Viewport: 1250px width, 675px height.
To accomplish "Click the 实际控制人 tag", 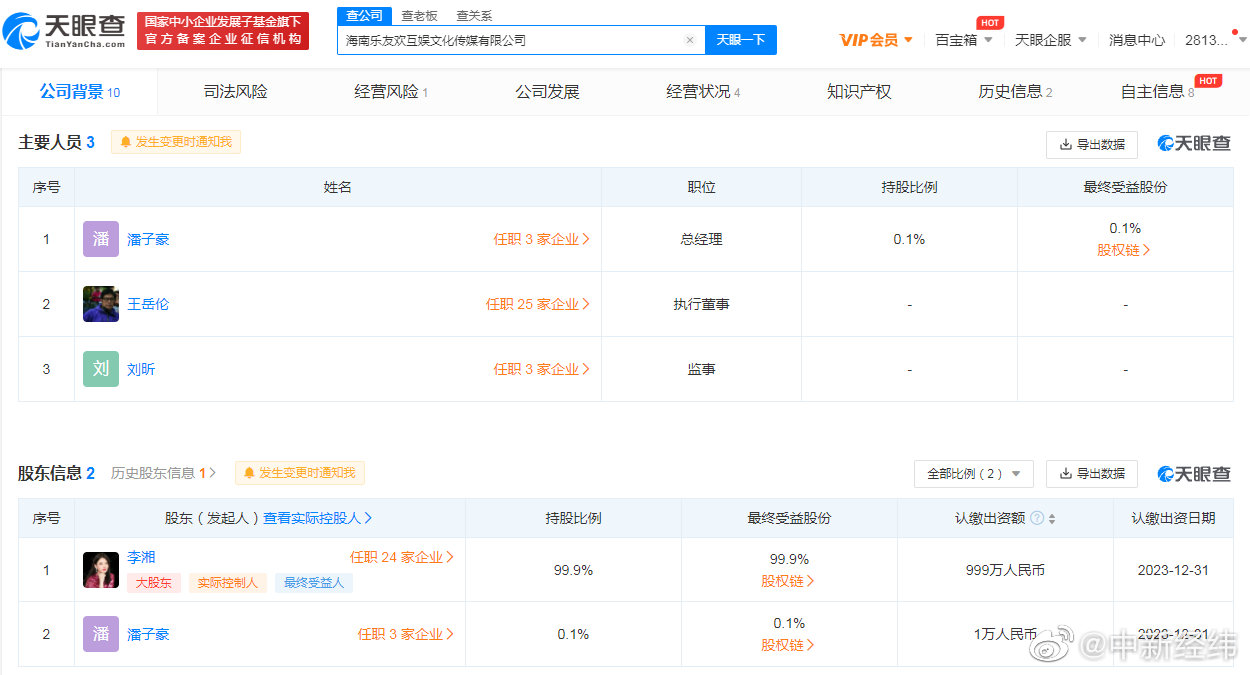I will pyautogui.click(x=228, y=582).
